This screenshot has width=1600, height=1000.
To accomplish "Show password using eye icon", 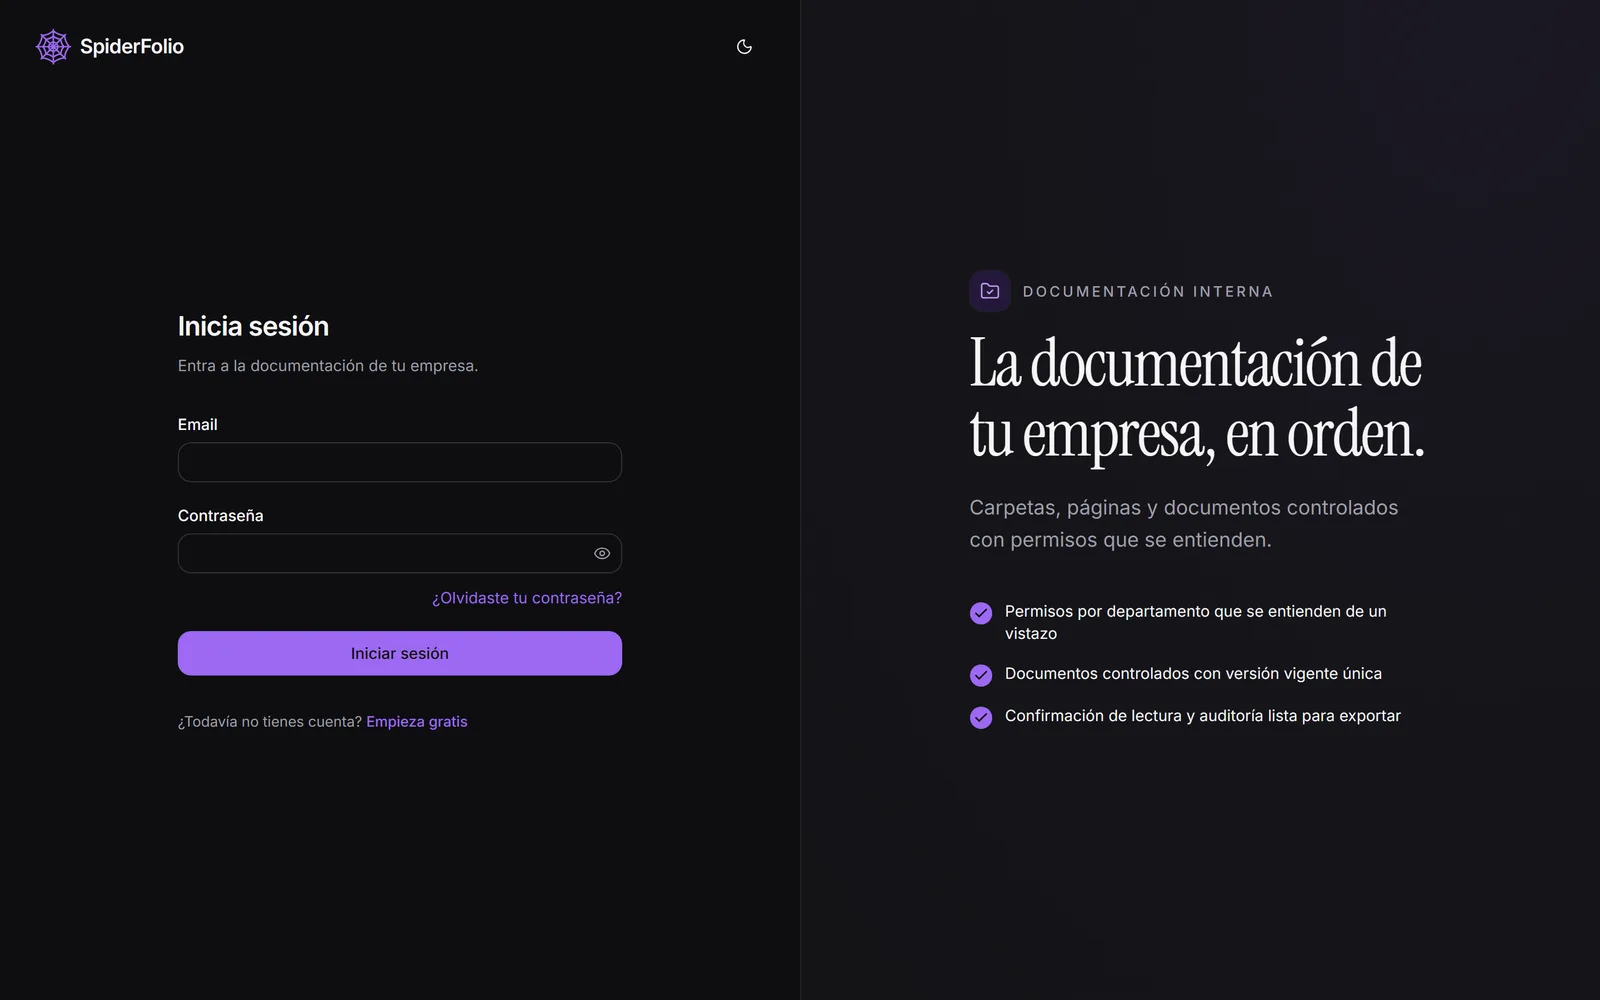I will 602,553.
